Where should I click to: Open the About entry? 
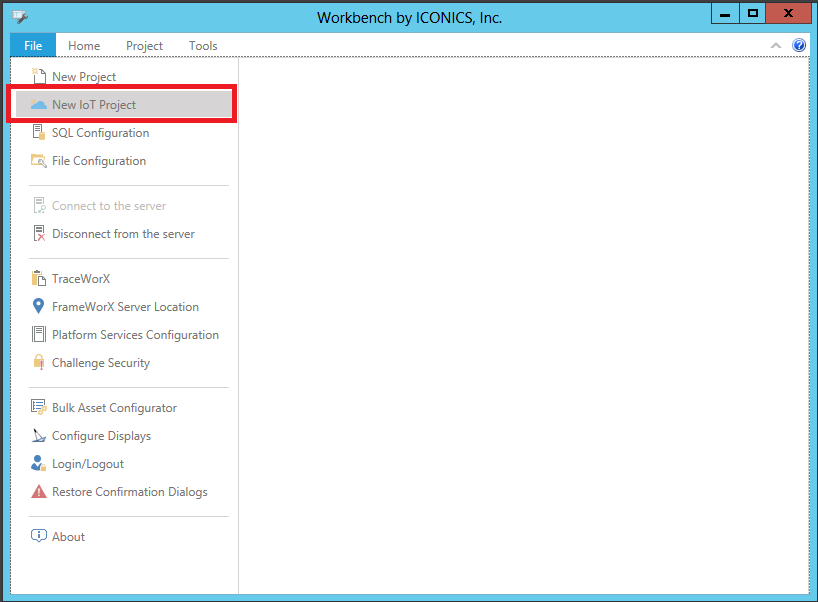pyautogui.click(x=124, y=536)
